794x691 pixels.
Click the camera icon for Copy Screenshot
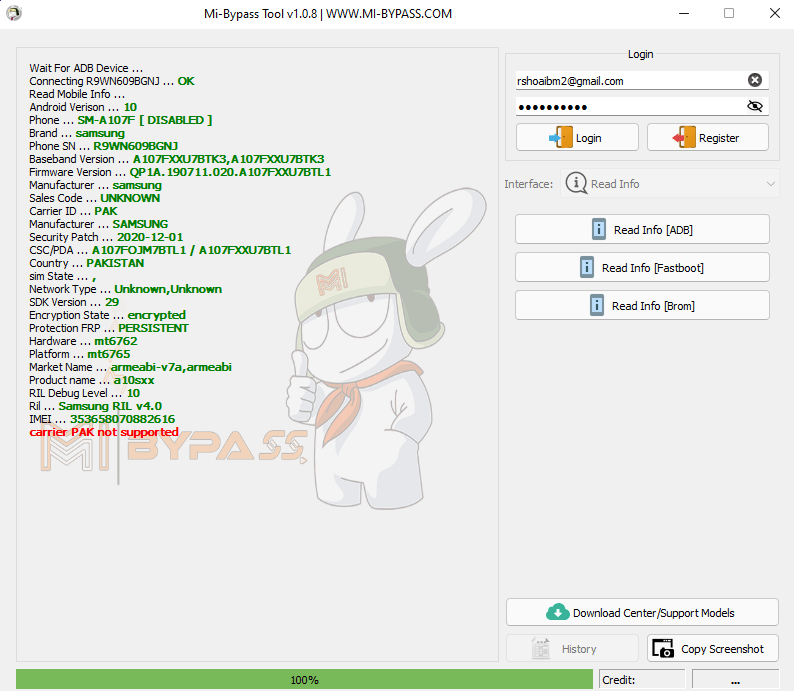(663, 649)
